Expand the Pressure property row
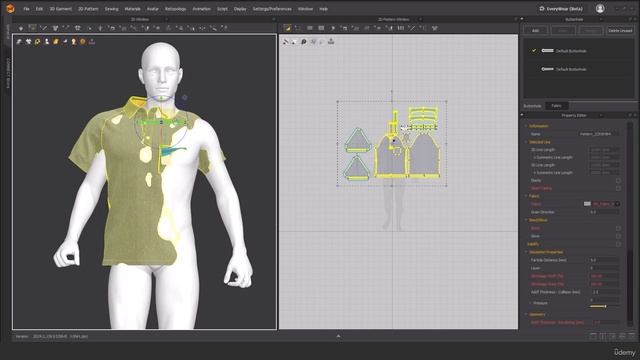This screenshot has height=360, width=640. coord(530,303)
